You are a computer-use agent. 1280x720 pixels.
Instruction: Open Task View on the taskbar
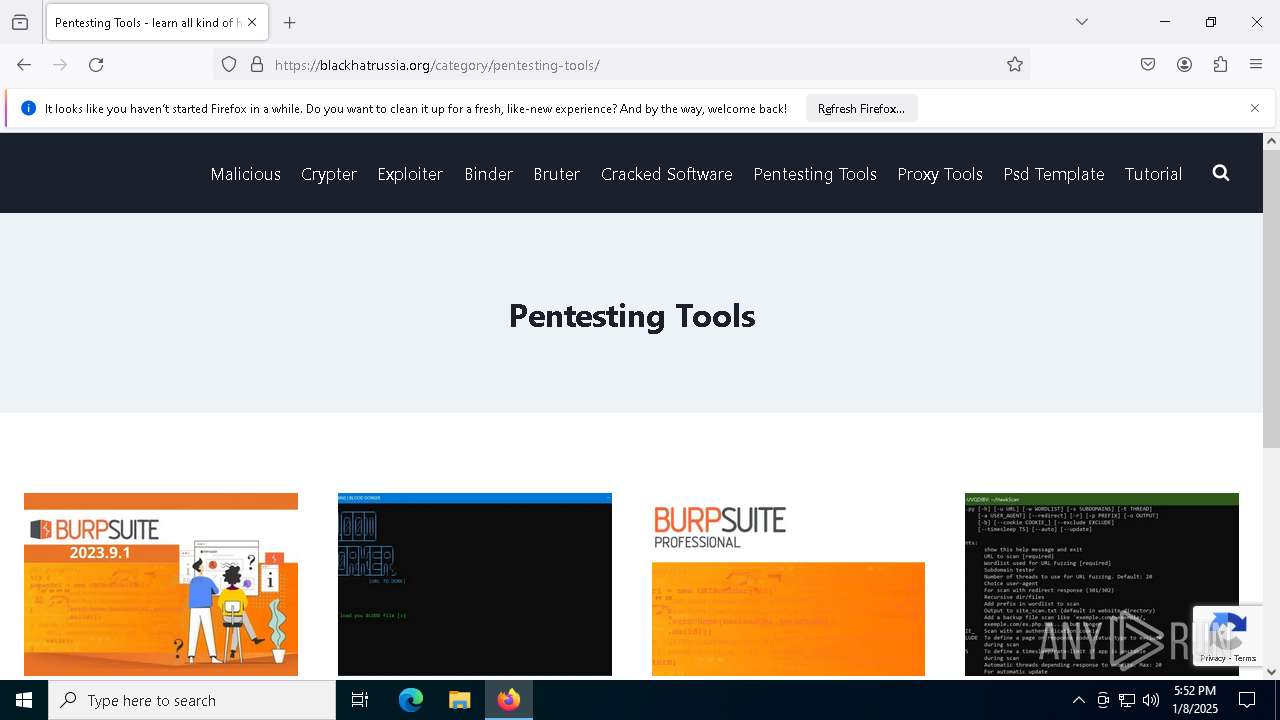coord(360,700)
